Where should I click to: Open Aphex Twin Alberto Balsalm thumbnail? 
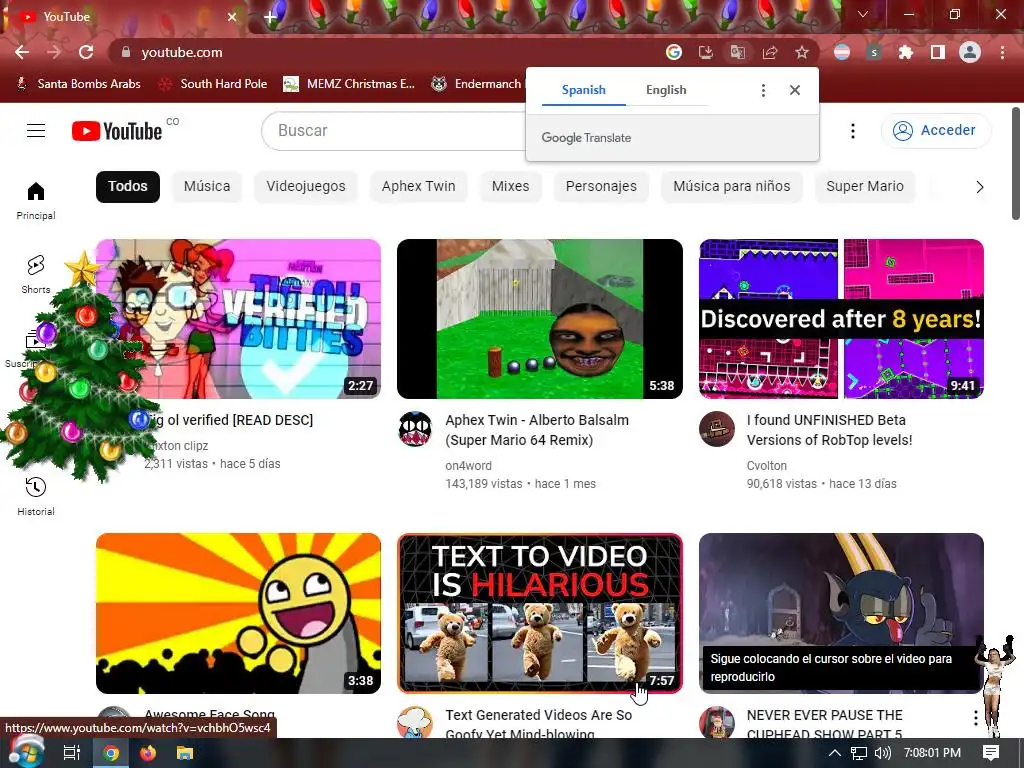pyautogui.click(x=540, y=319)
